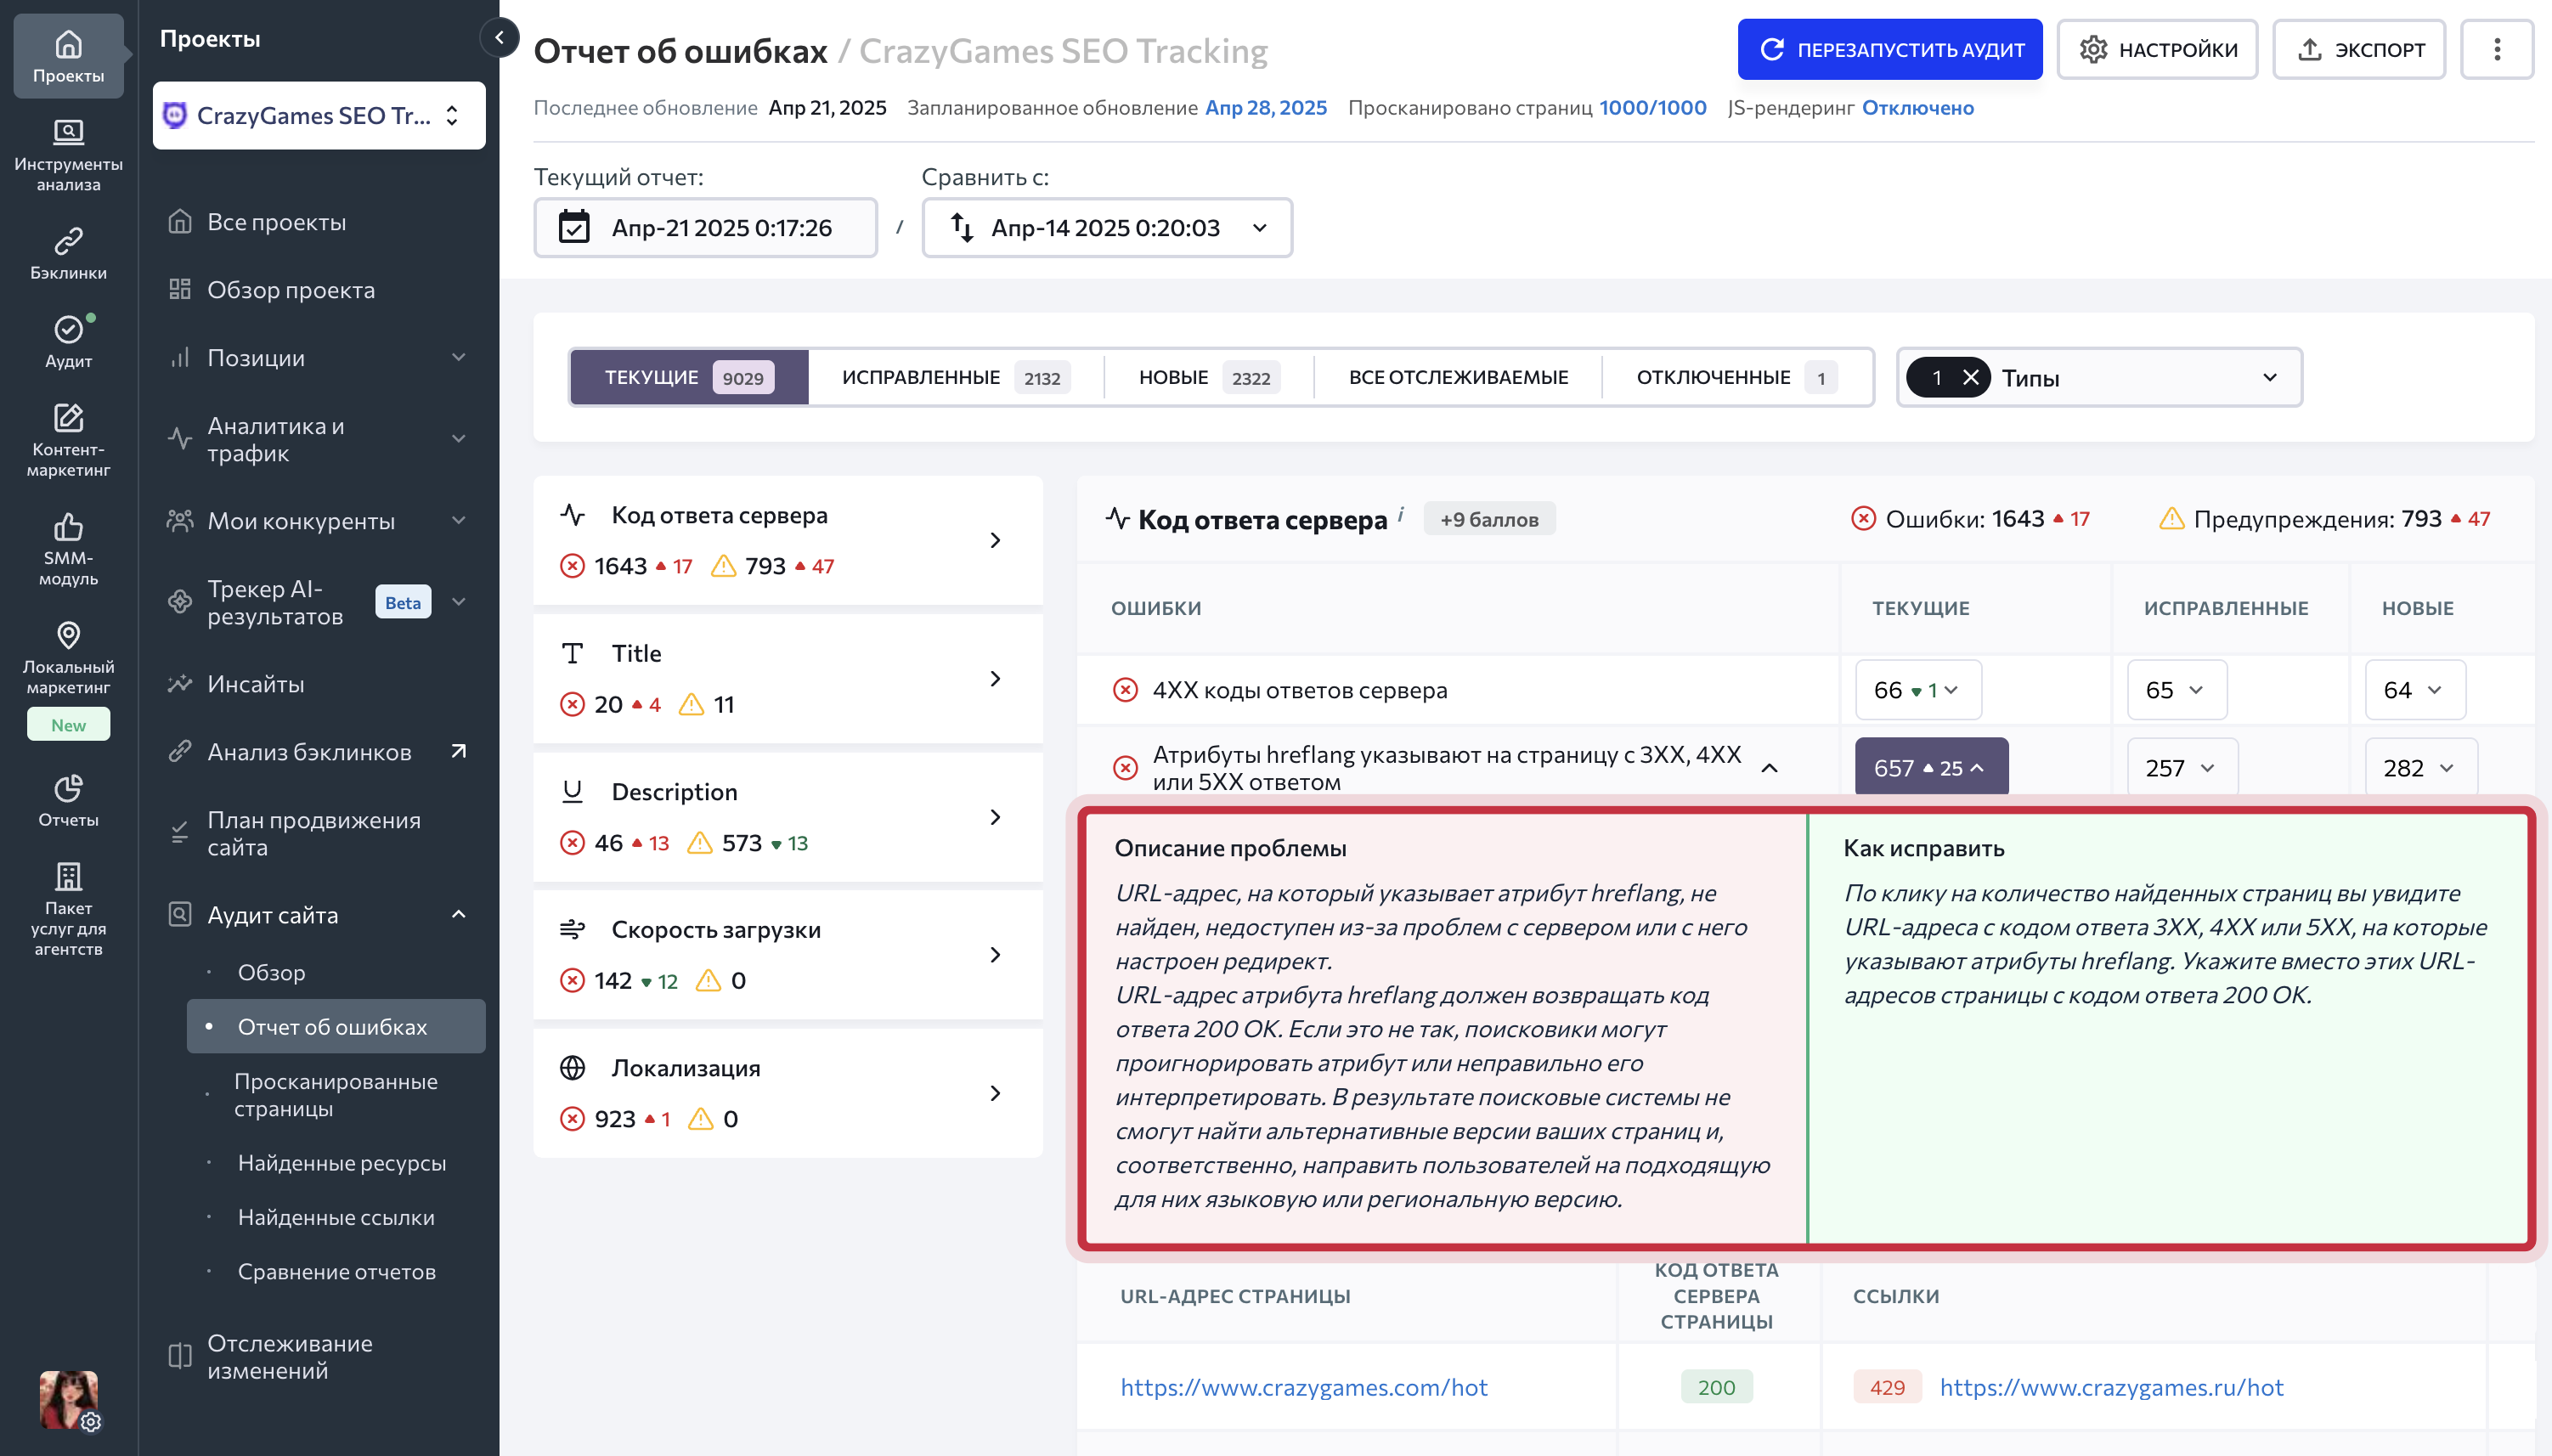The width and height of the screenshot is (2552, 1456).
Task: Select the Текущие 9029 tab
Action: (689, 377)
